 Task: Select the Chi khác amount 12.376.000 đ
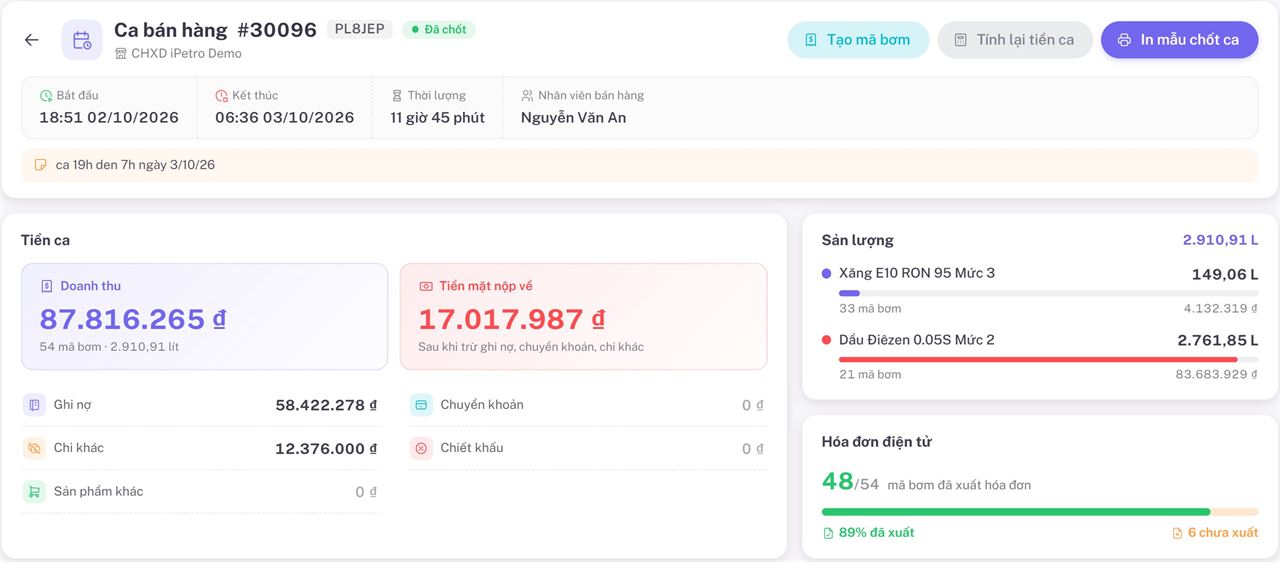tap(326, 448)
